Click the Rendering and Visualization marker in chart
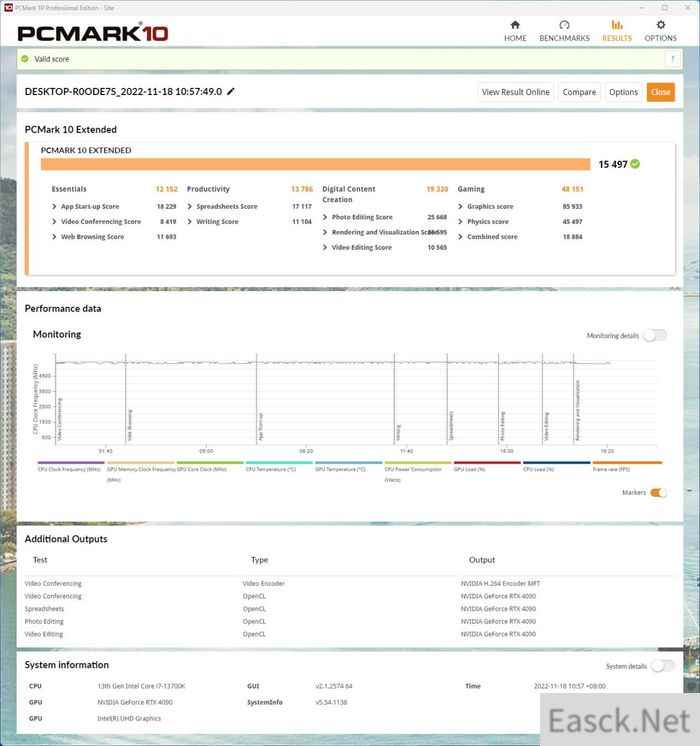 point(573,400)
